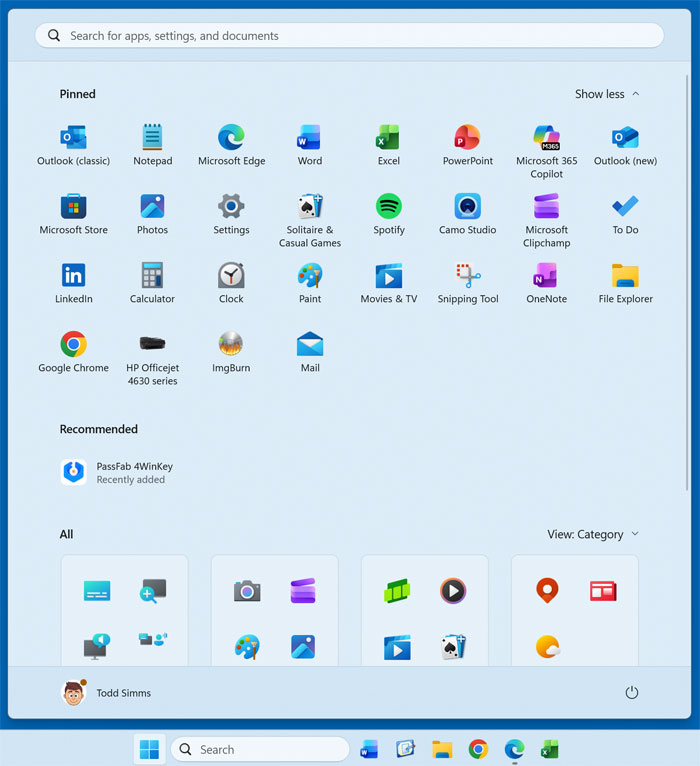Launch Camo Studio app
Viewport: 700px width, 766px height.
tap(467, 214)
